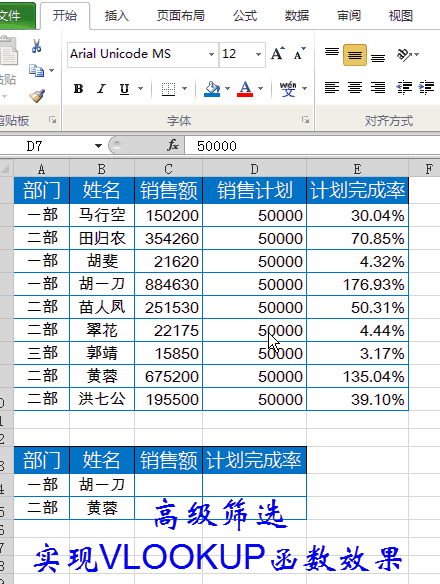Click the phonetic guide wén icon
Viewport: 440px width, 584px height.
[288, 89]
